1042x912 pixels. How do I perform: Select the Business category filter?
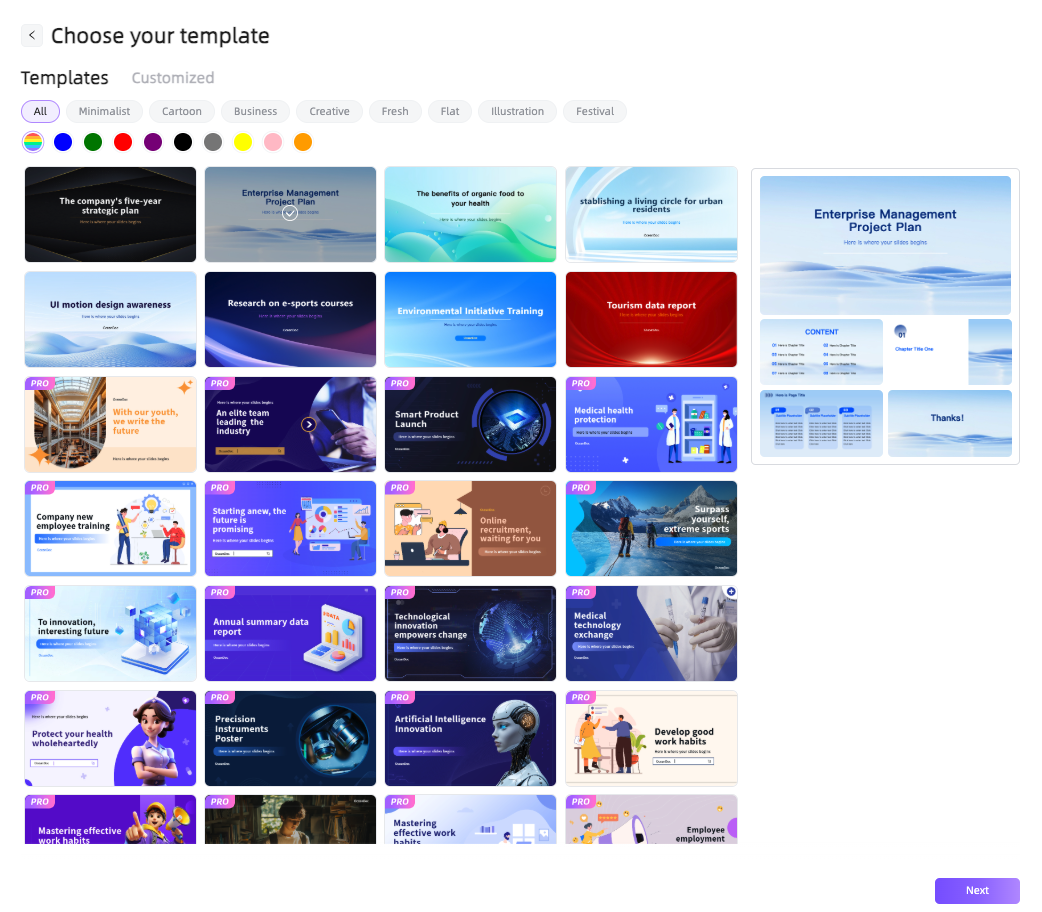pos(256,111)
